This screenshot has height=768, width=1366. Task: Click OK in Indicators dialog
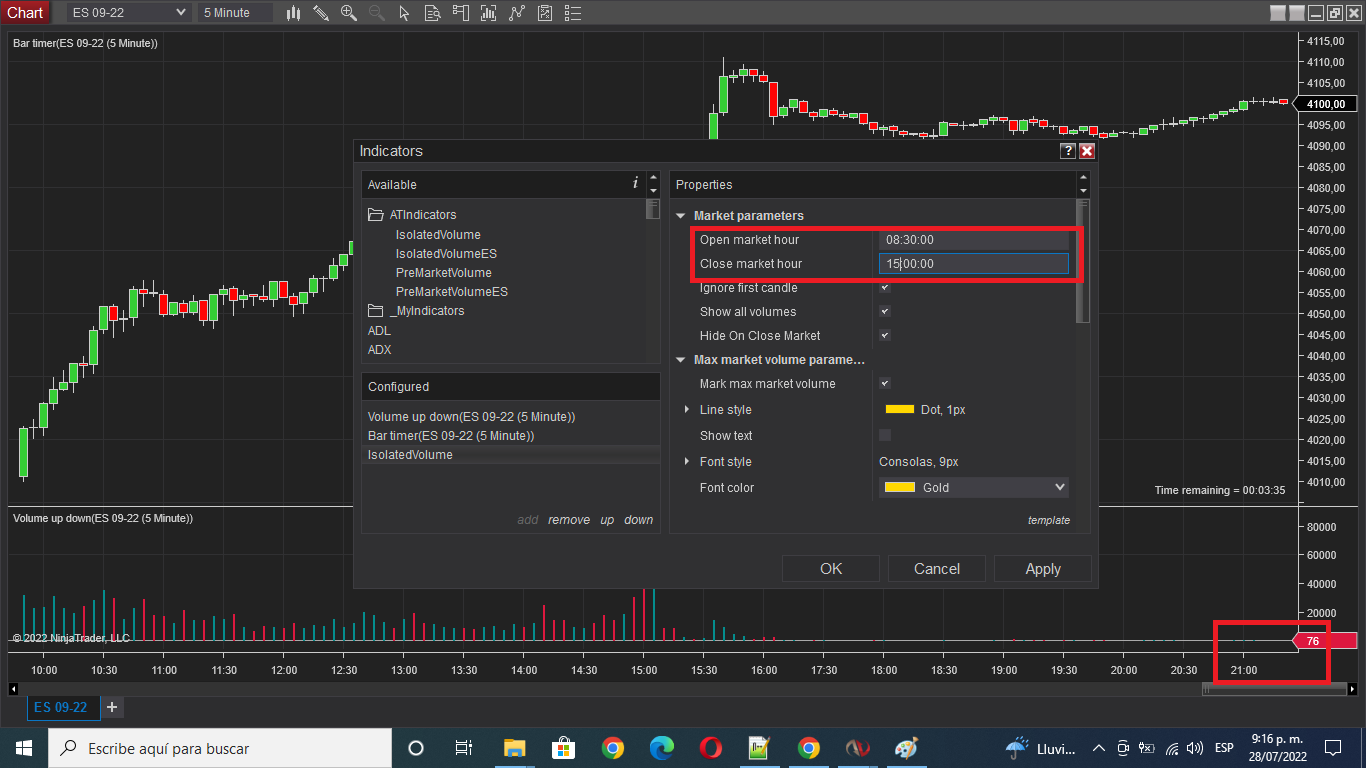click(x=831, y=569)
